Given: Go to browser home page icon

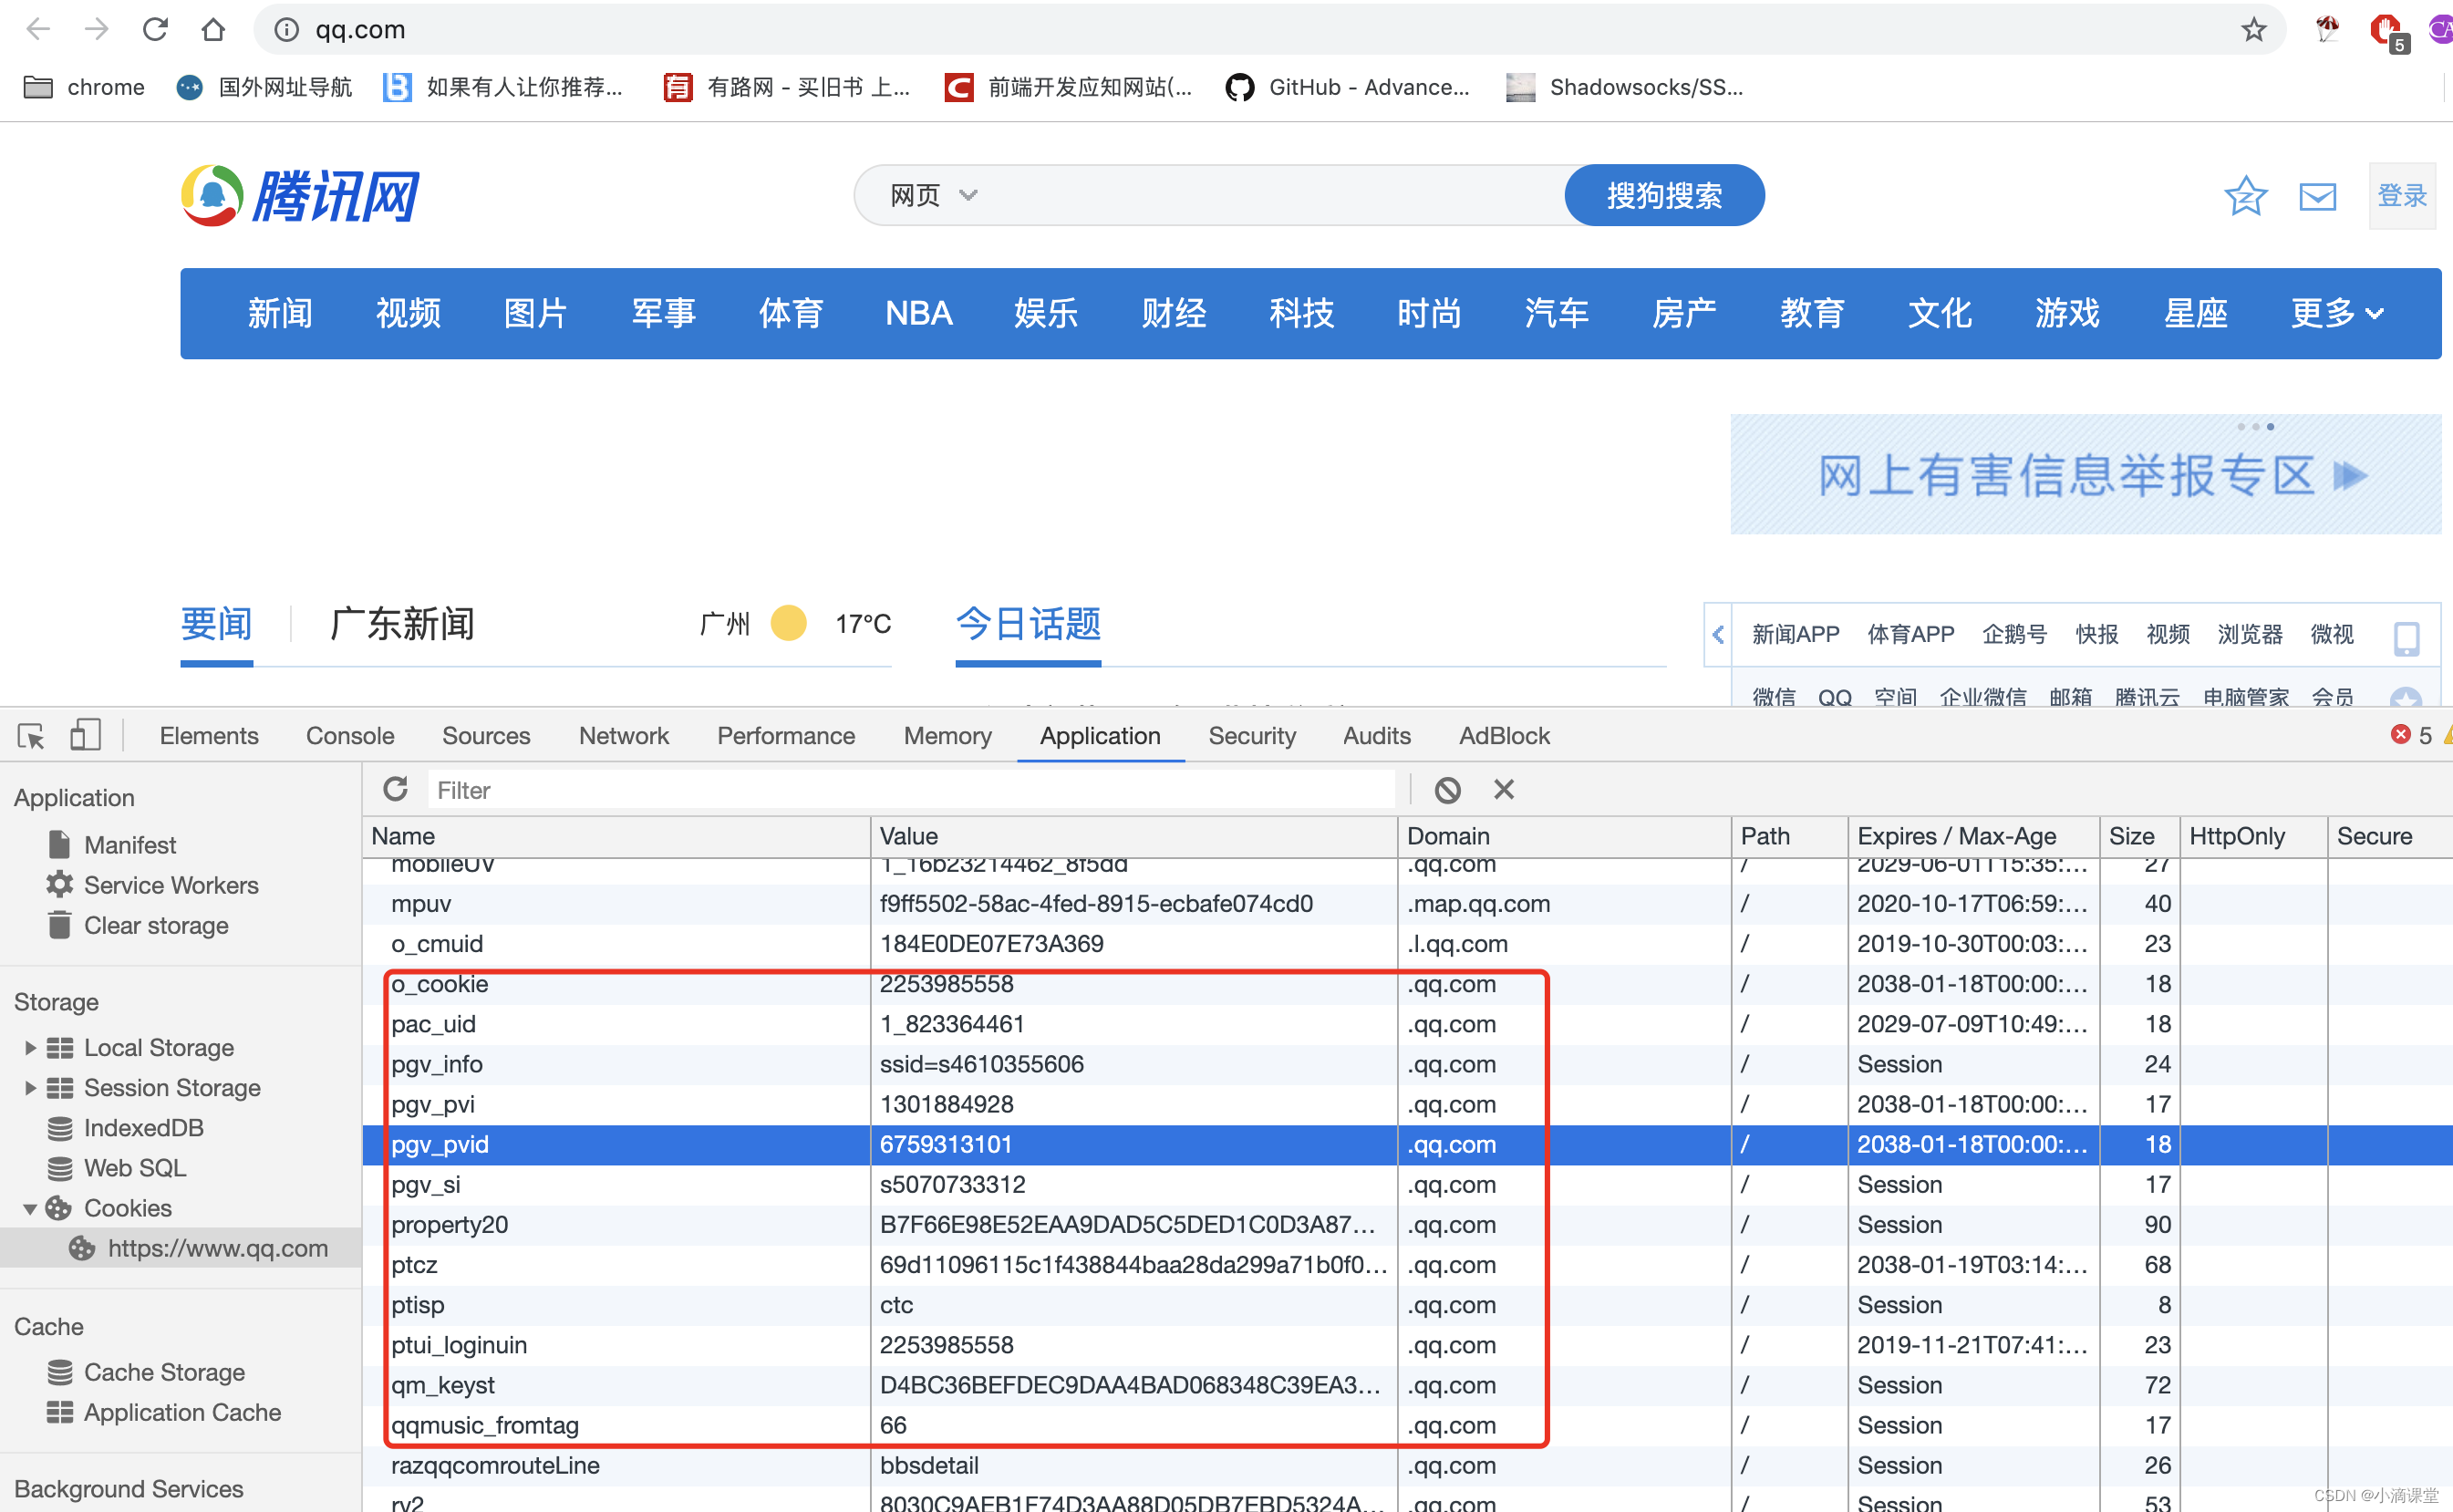Looking at the screenshot, I should click(x=213, y=29).
